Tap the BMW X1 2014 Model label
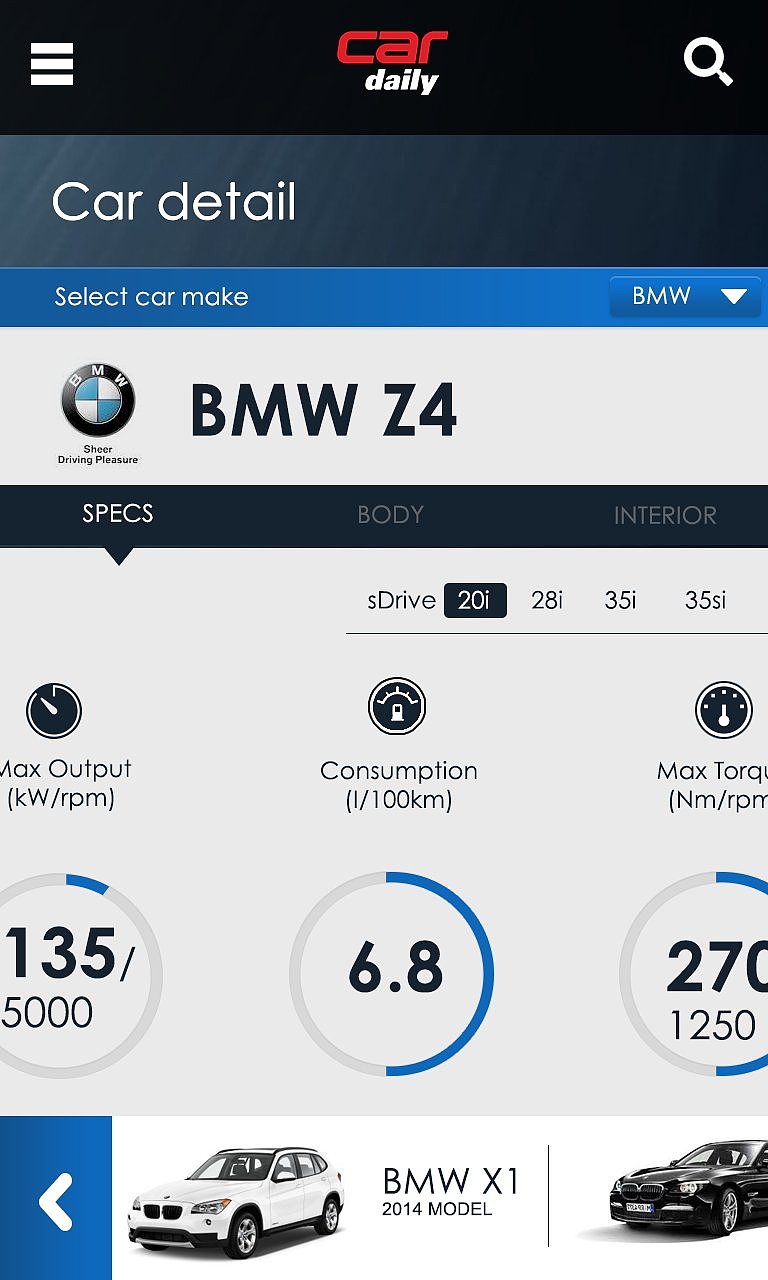The image size is (768, 1280). click(452, 1192)
